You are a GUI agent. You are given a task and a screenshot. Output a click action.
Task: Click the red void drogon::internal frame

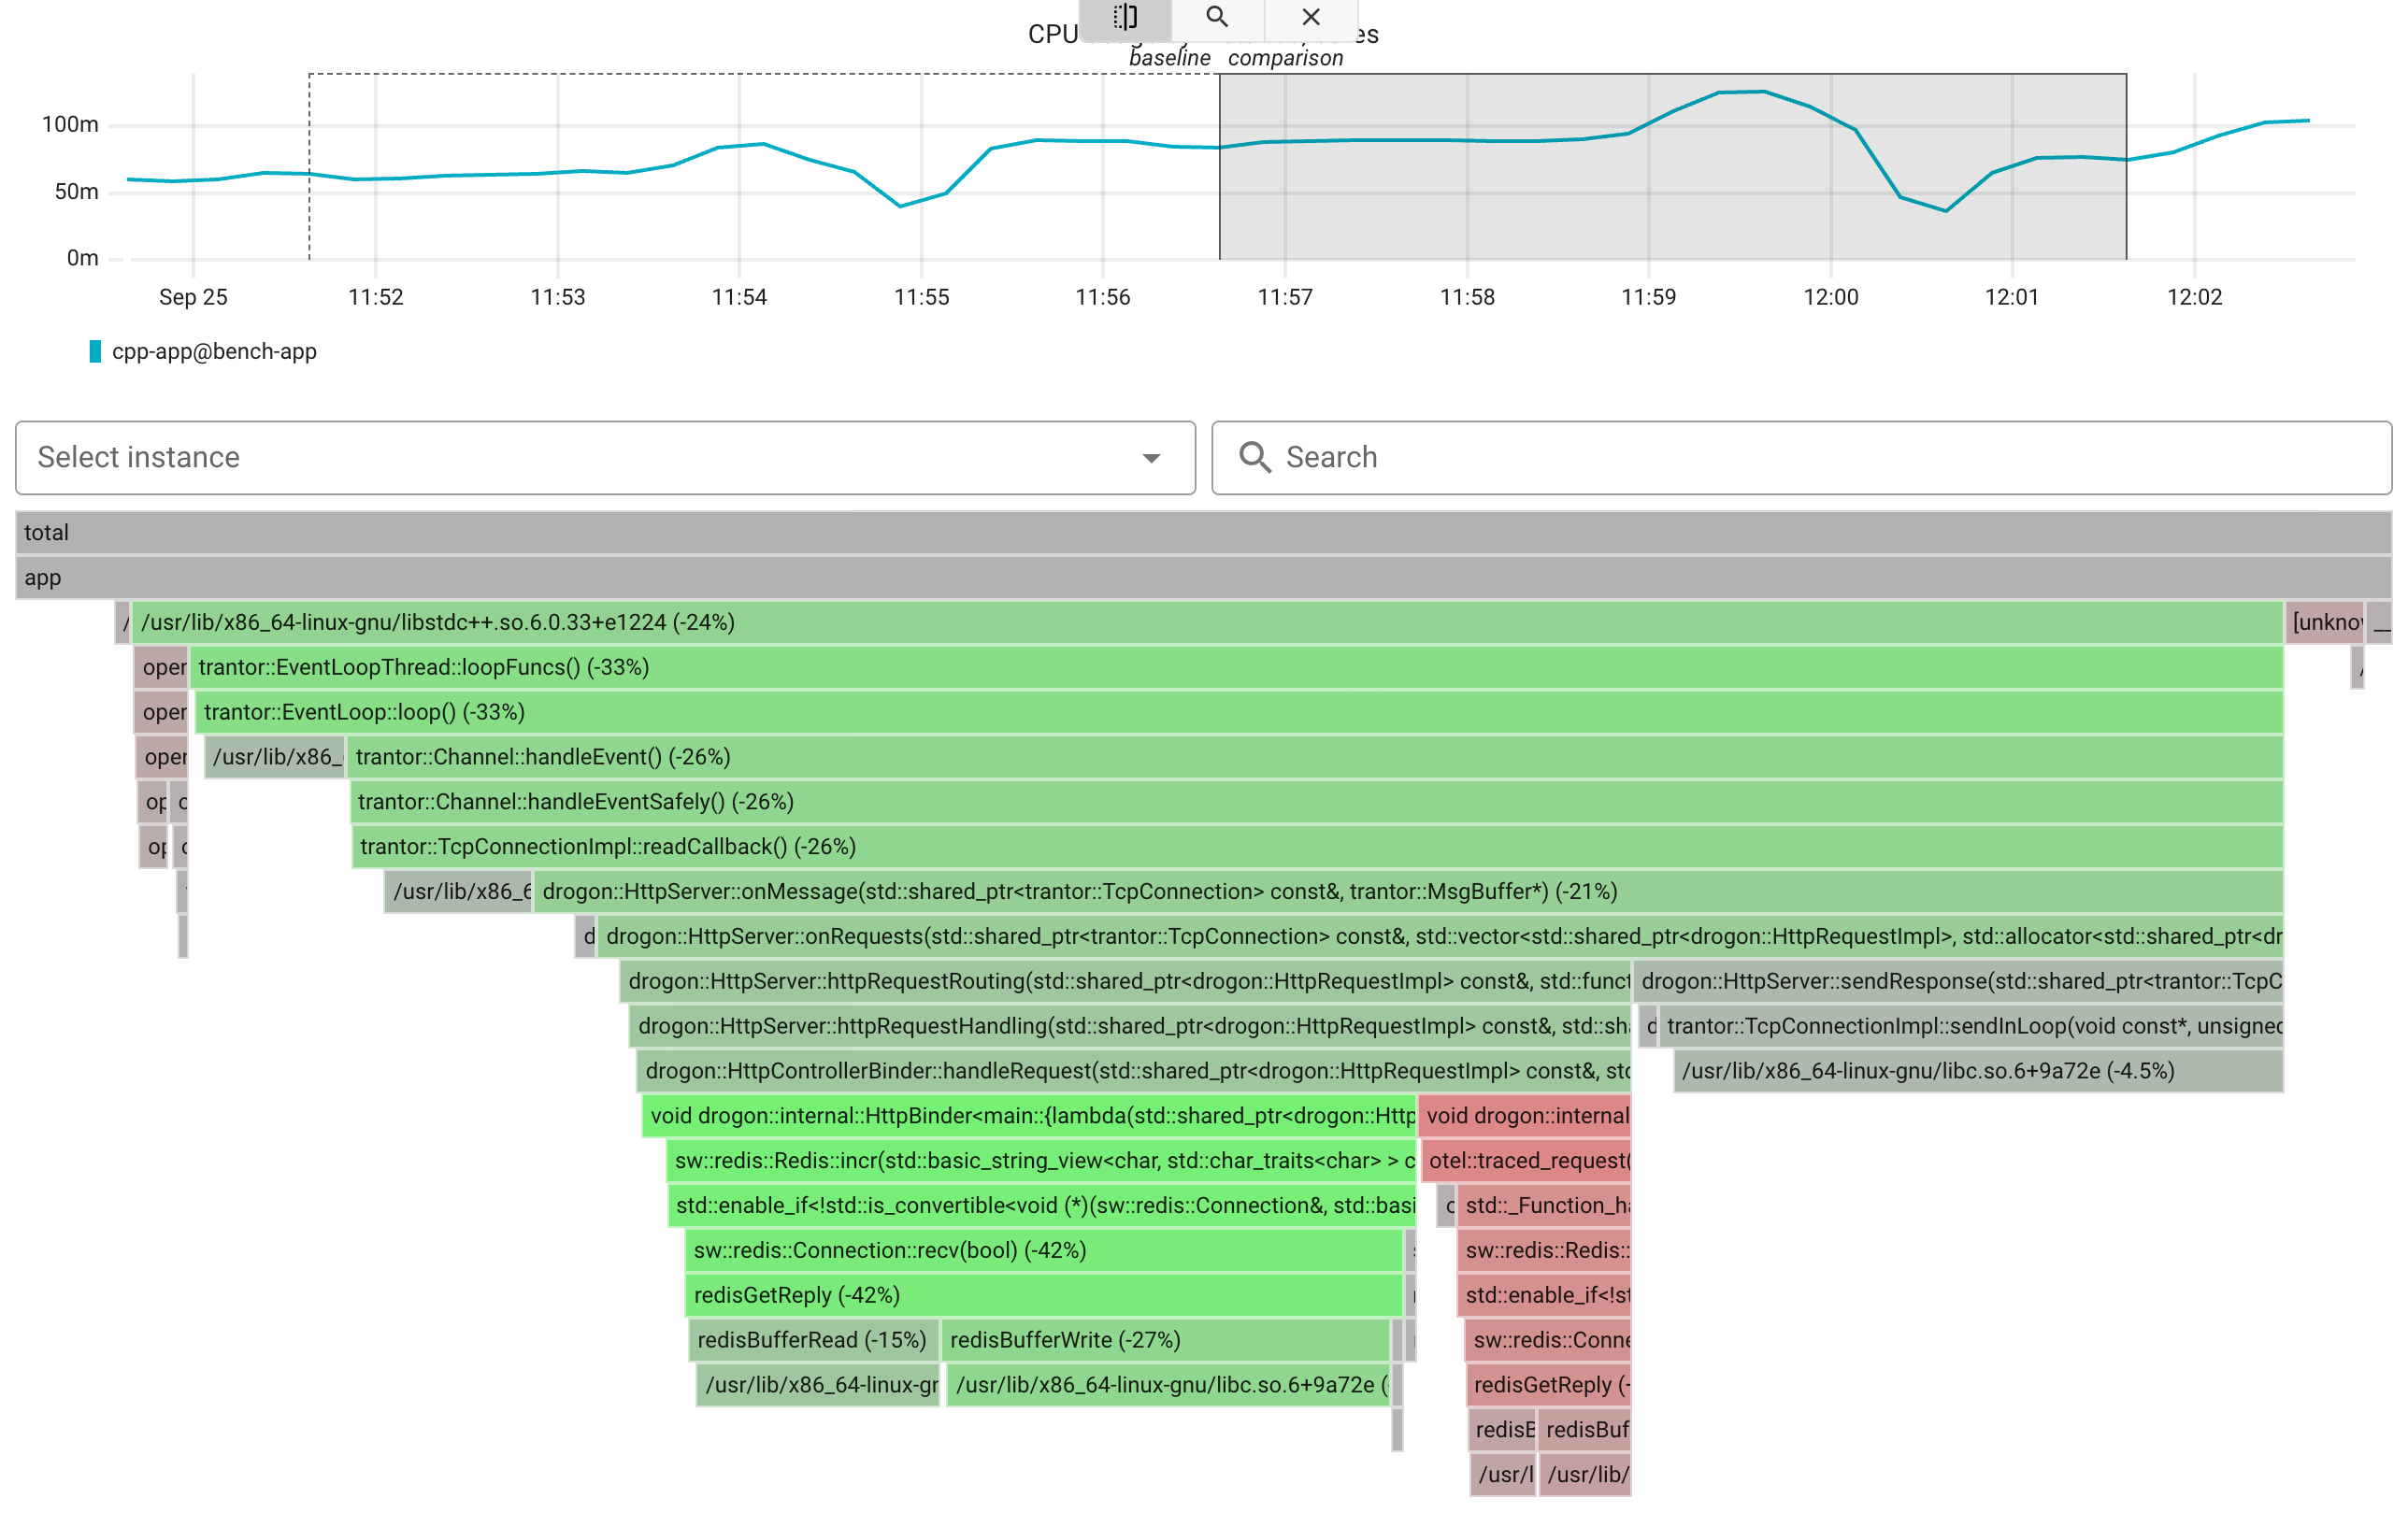pyautogui.click(x=1525, y=1116)
